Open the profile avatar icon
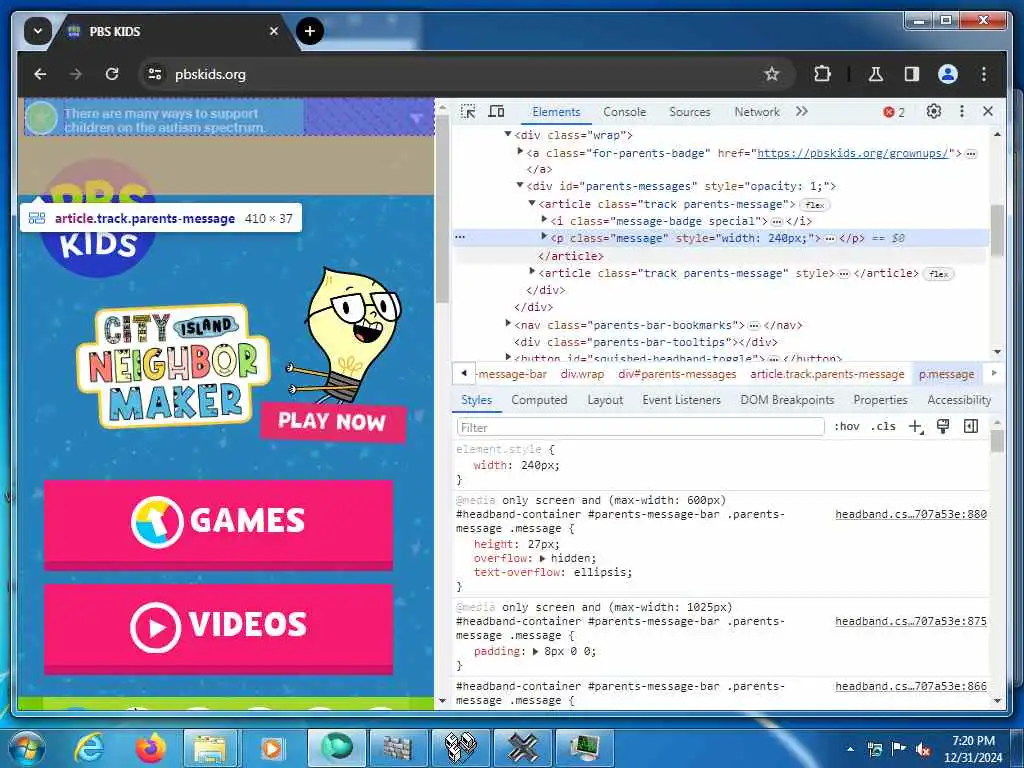 click(948, 74)
